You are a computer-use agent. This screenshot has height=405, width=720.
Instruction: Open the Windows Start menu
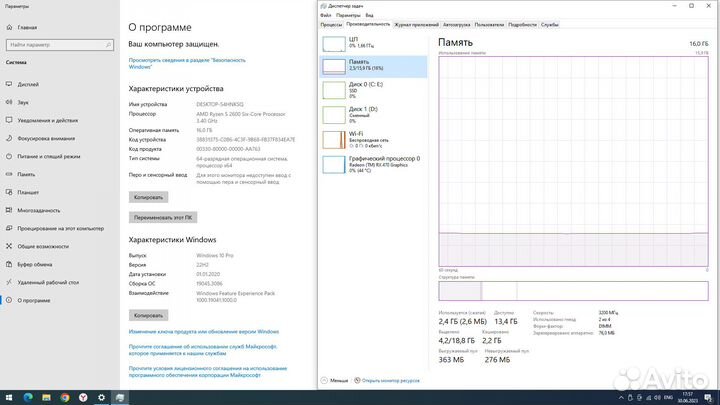pyautogui.click(x=9, y=398)
